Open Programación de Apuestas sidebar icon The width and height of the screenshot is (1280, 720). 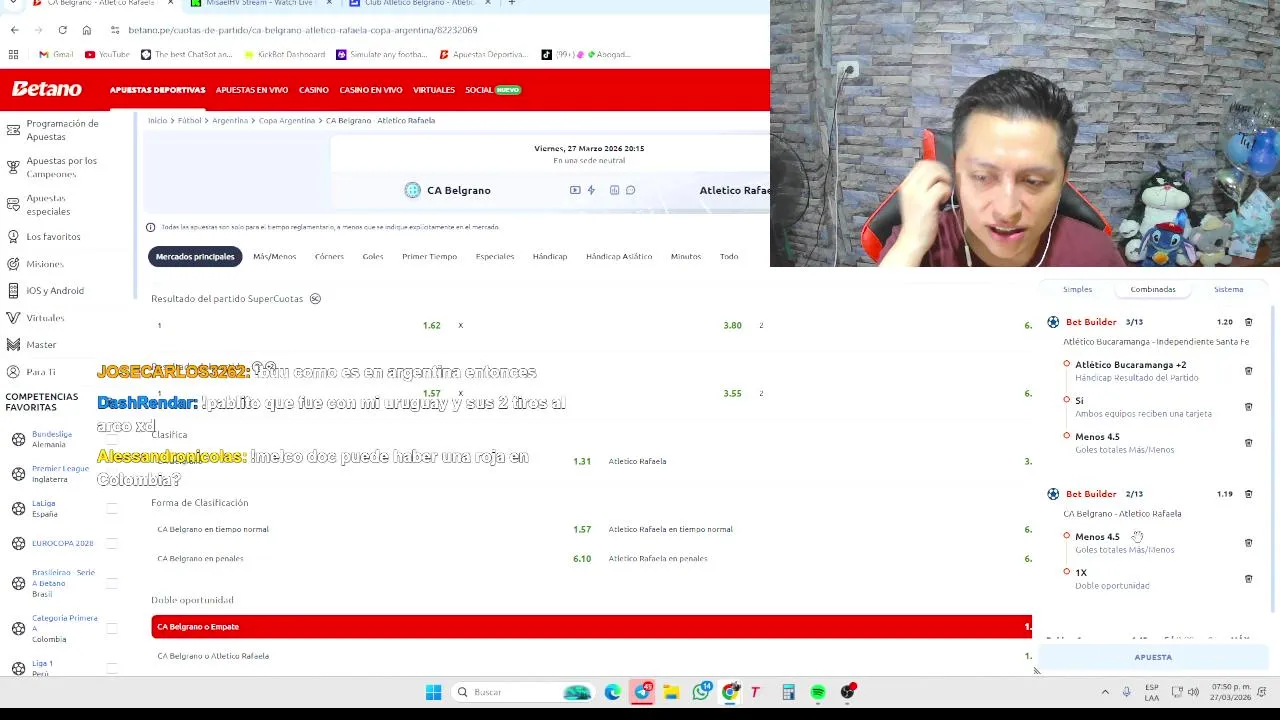coord(13,130)
